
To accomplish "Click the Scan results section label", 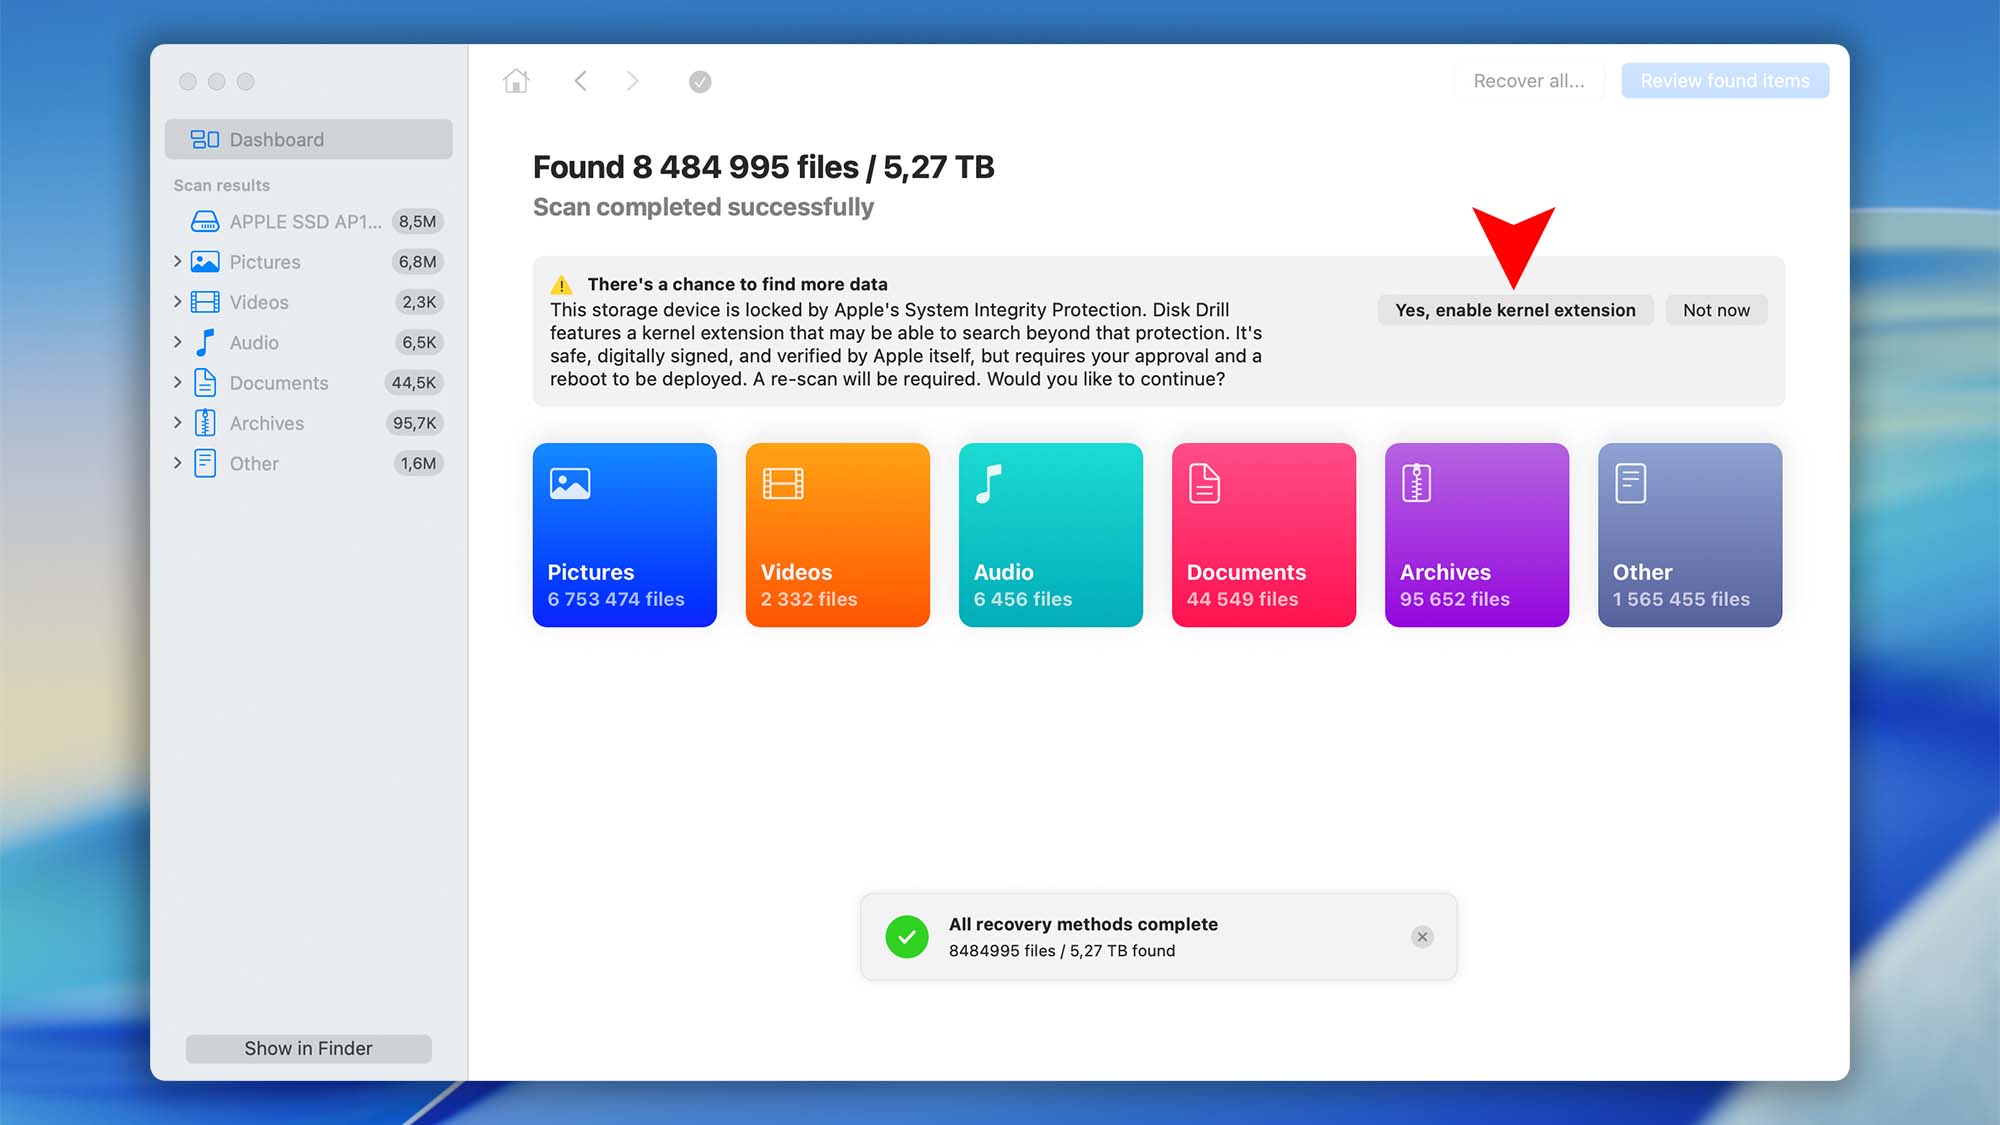I will click(222, 186).
